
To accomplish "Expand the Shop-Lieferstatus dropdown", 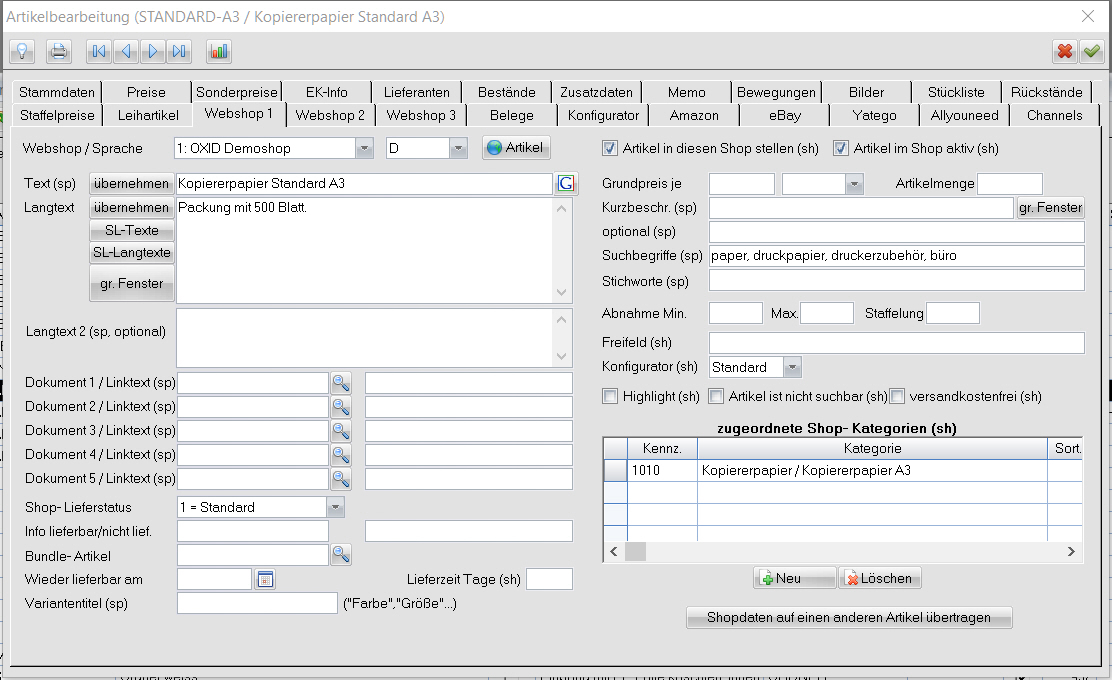I will pyautogui.click(x=335, y=507).
